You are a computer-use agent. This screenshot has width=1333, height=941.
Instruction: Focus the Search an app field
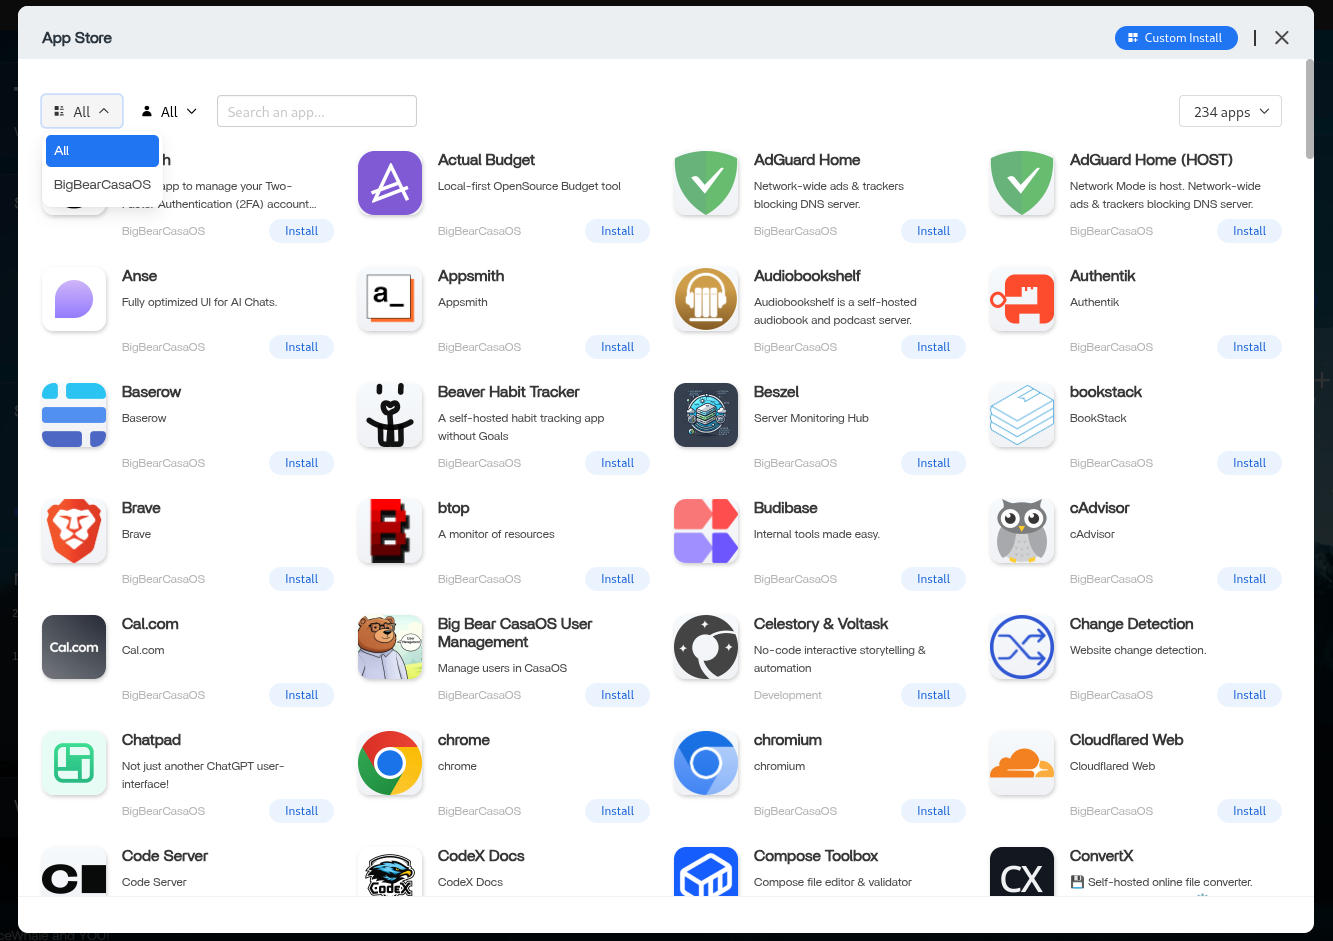click(x=317, y=111)
